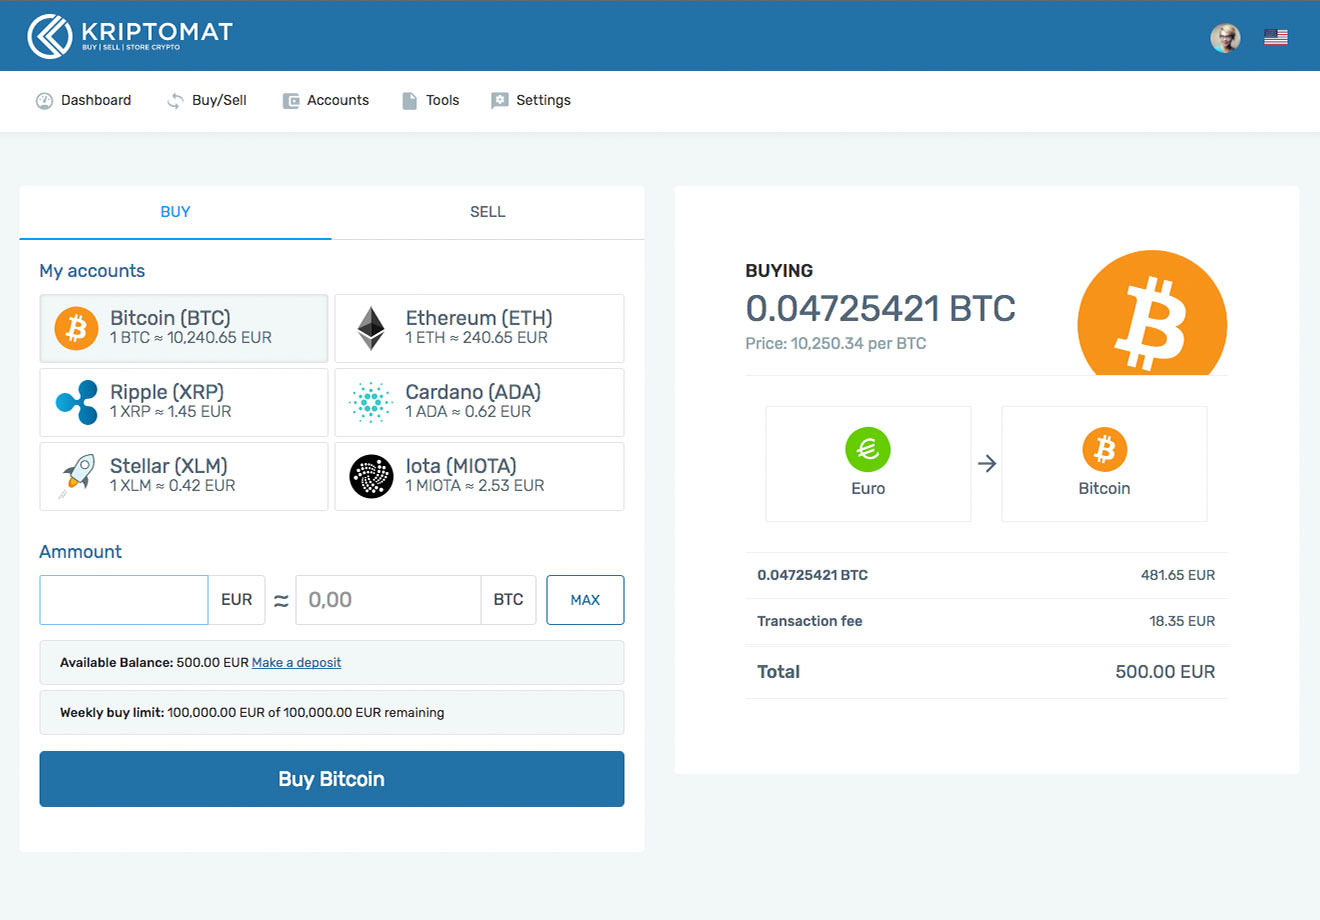Open the Accounts menu
Viewport: 1320px width, 920px height.
(x=325, y=101)
